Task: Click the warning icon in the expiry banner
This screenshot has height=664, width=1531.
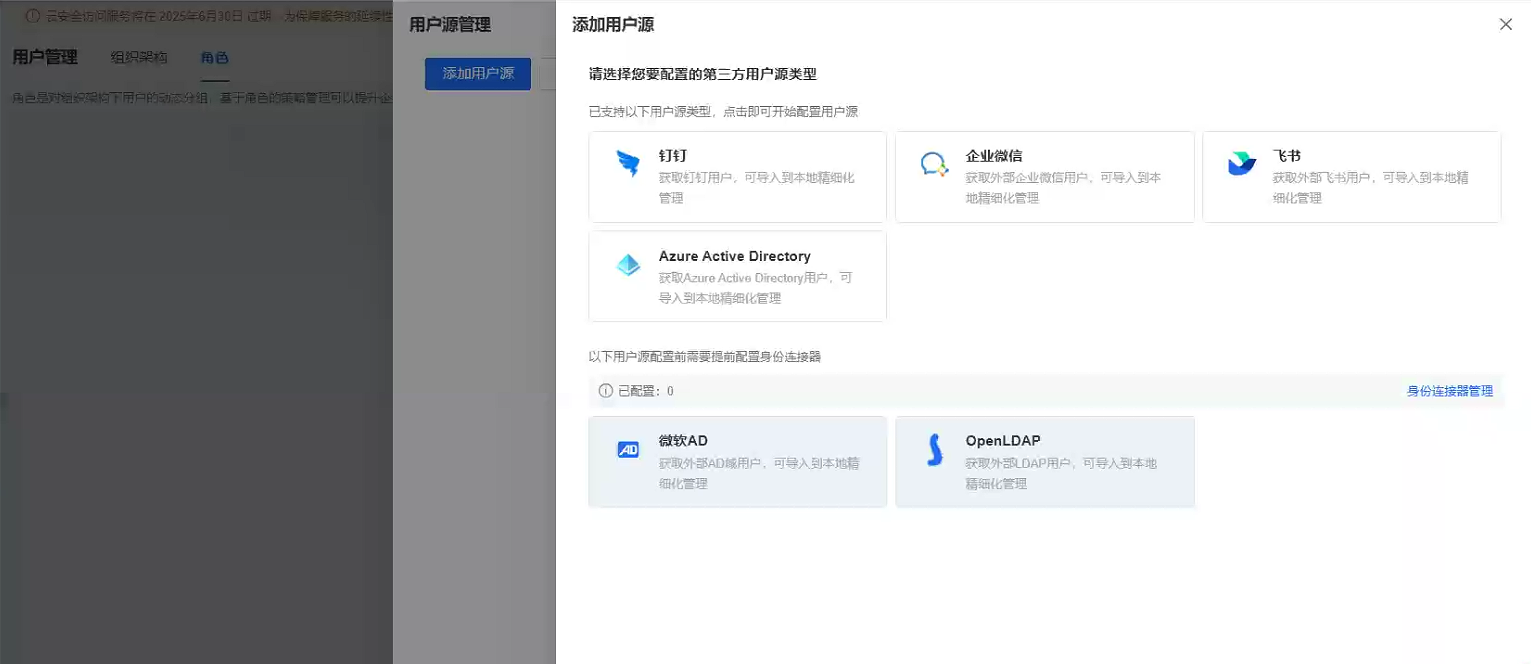Action: tap(33, 16)
